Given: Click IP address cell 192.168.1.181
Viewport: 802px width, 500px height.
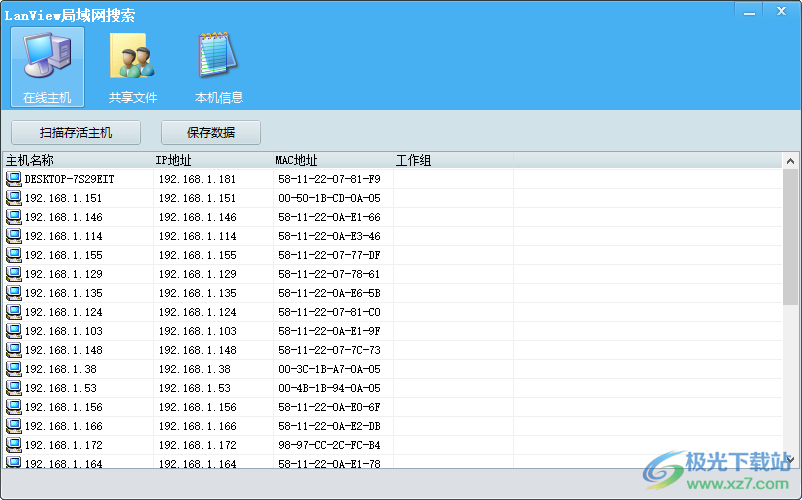Looking at the screenshot, I should tap(197, 179).
